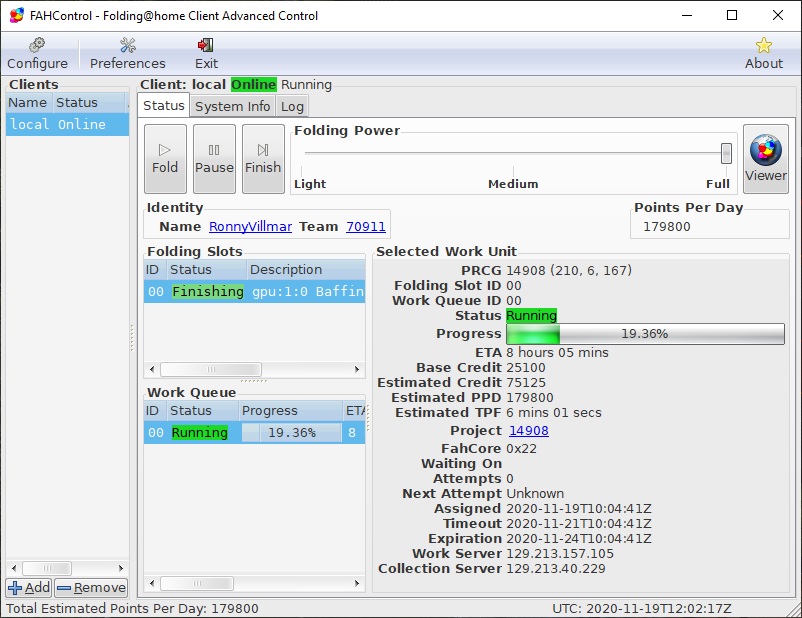This screenshot has height=618, width=802.
Task: Click the Status column header in Clients
Action: click(x=88, y=103)
